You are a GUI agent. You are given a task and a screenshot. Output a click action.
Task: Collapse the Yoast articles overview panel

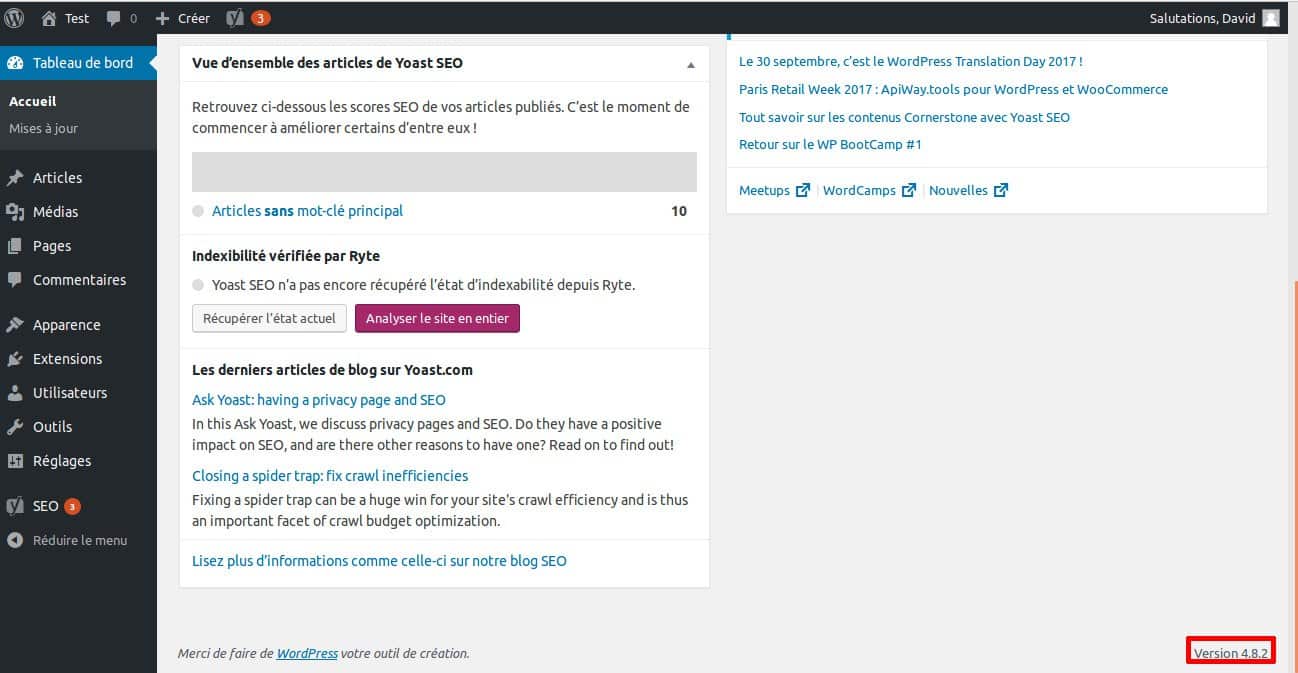pos(689,63)
